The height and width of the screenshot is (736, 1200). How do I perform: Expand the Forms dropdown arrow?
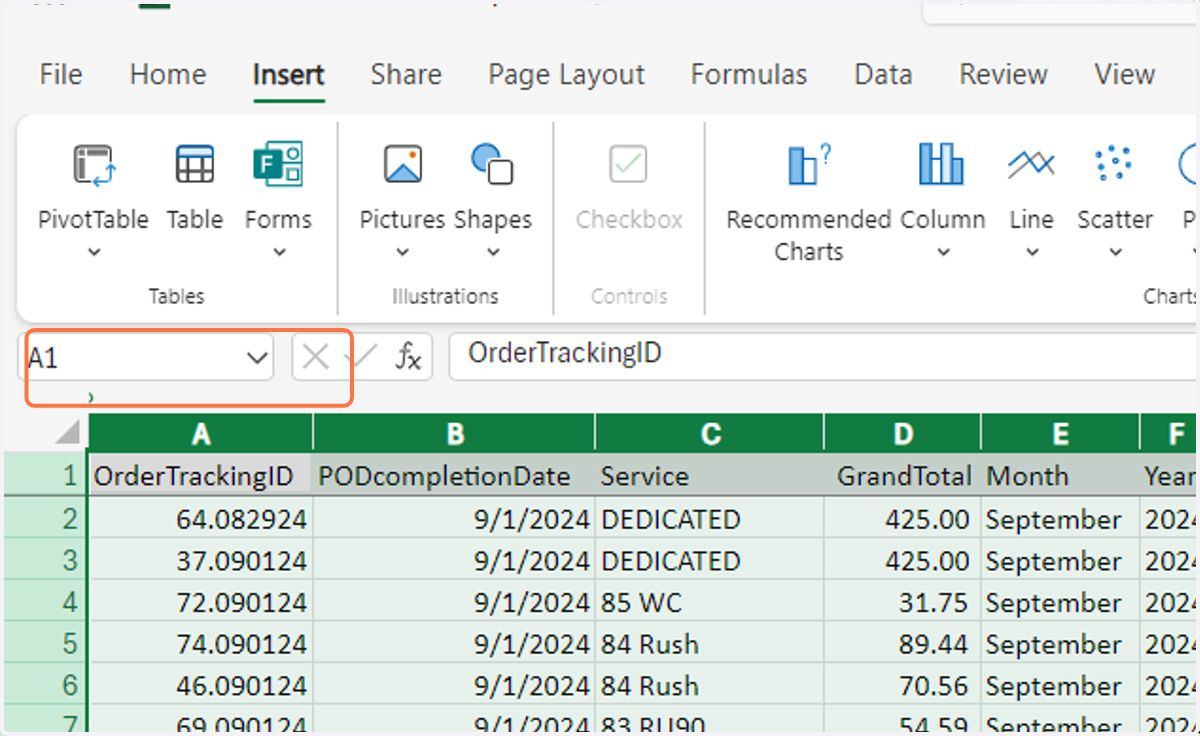click(279, 252)
